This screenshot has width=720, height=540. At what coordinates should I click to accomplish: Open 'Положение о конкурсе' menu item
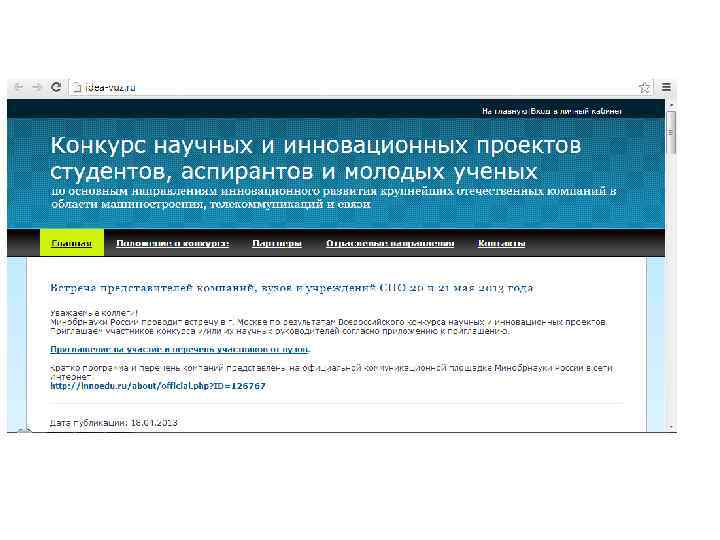pyautogui.click(x=173, y=243)
